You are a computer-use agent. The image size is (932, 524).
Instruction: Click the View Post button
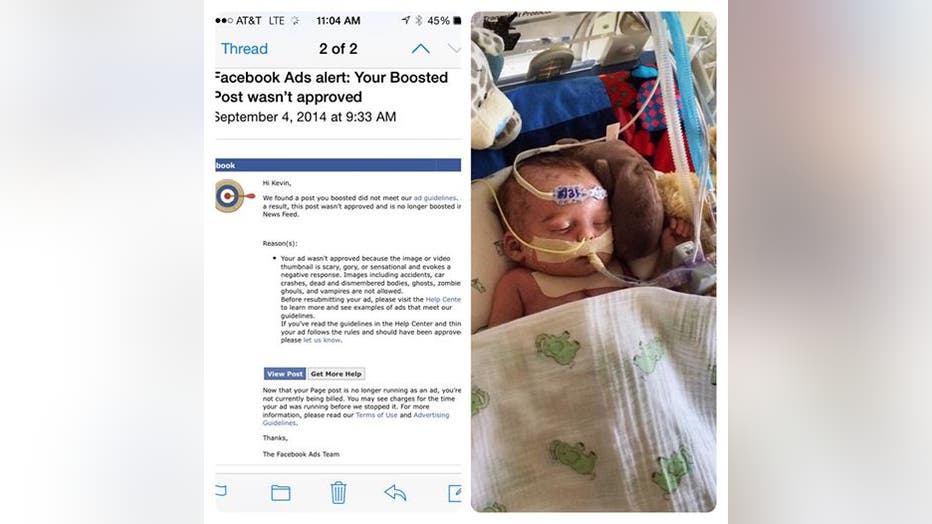[285, 374]
